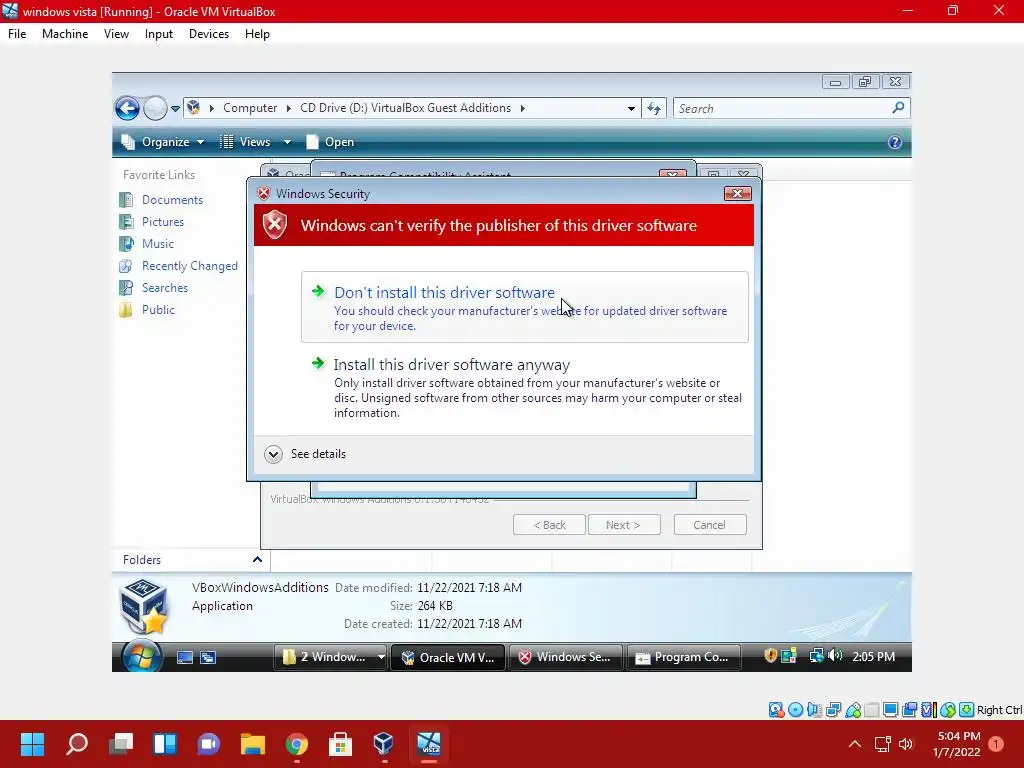
Task: Click the VirtualBox display indicator
Action: click(890, 710)
